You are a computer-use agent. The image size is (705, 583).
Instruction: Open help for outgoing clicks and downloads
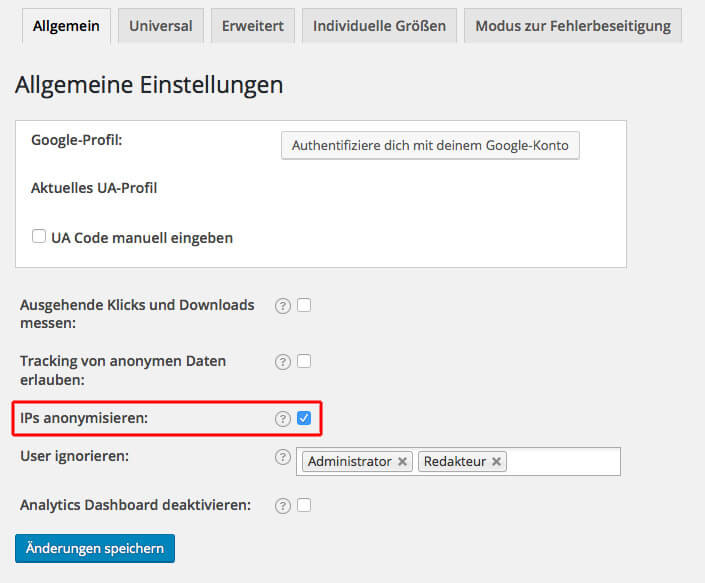click(282, 306)
